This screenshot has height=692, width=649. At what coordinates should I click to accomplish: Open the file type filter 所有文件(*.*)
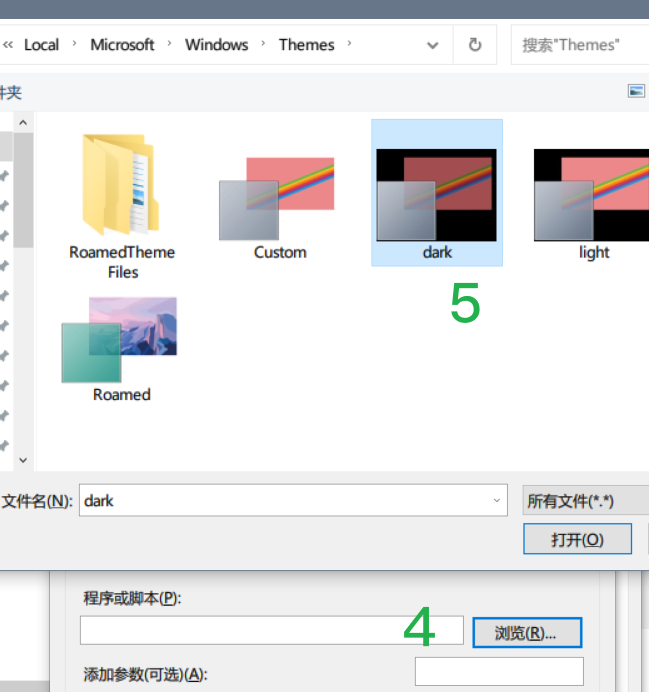coord(585,500)
